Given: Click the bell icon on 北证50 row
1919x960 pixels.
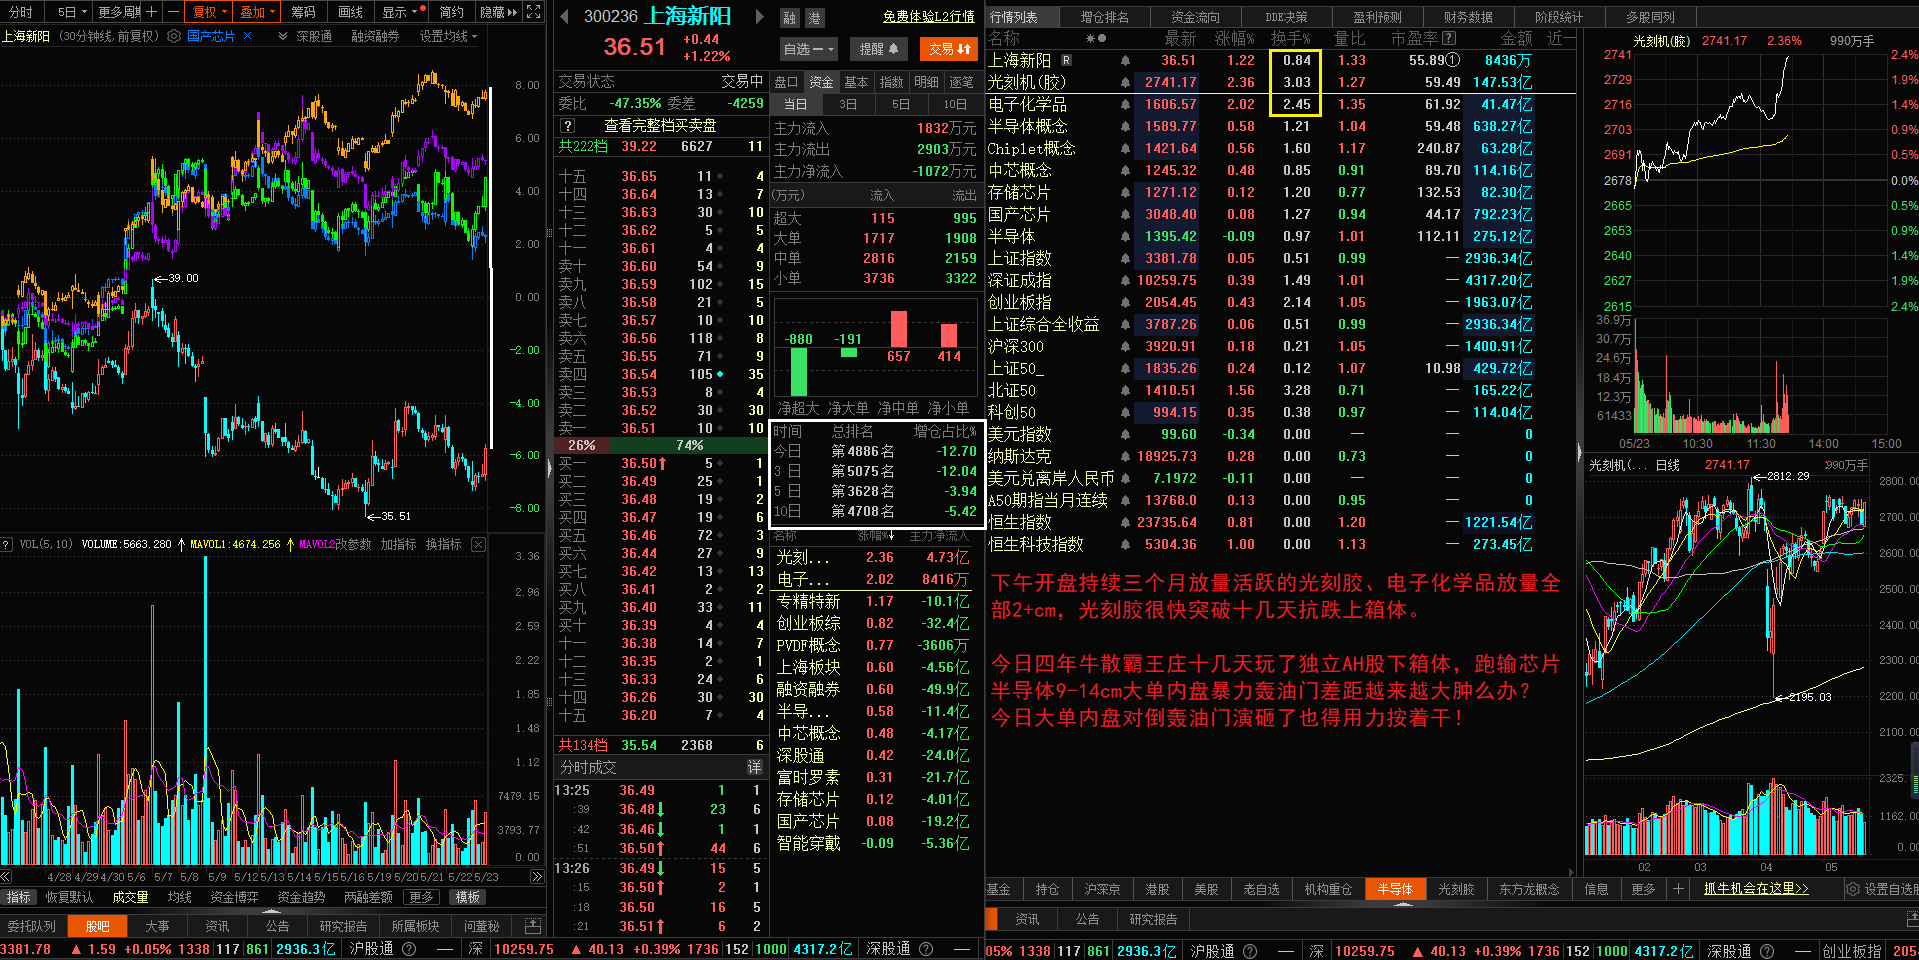Looking at the screenshot, I should coord(1125,390).
